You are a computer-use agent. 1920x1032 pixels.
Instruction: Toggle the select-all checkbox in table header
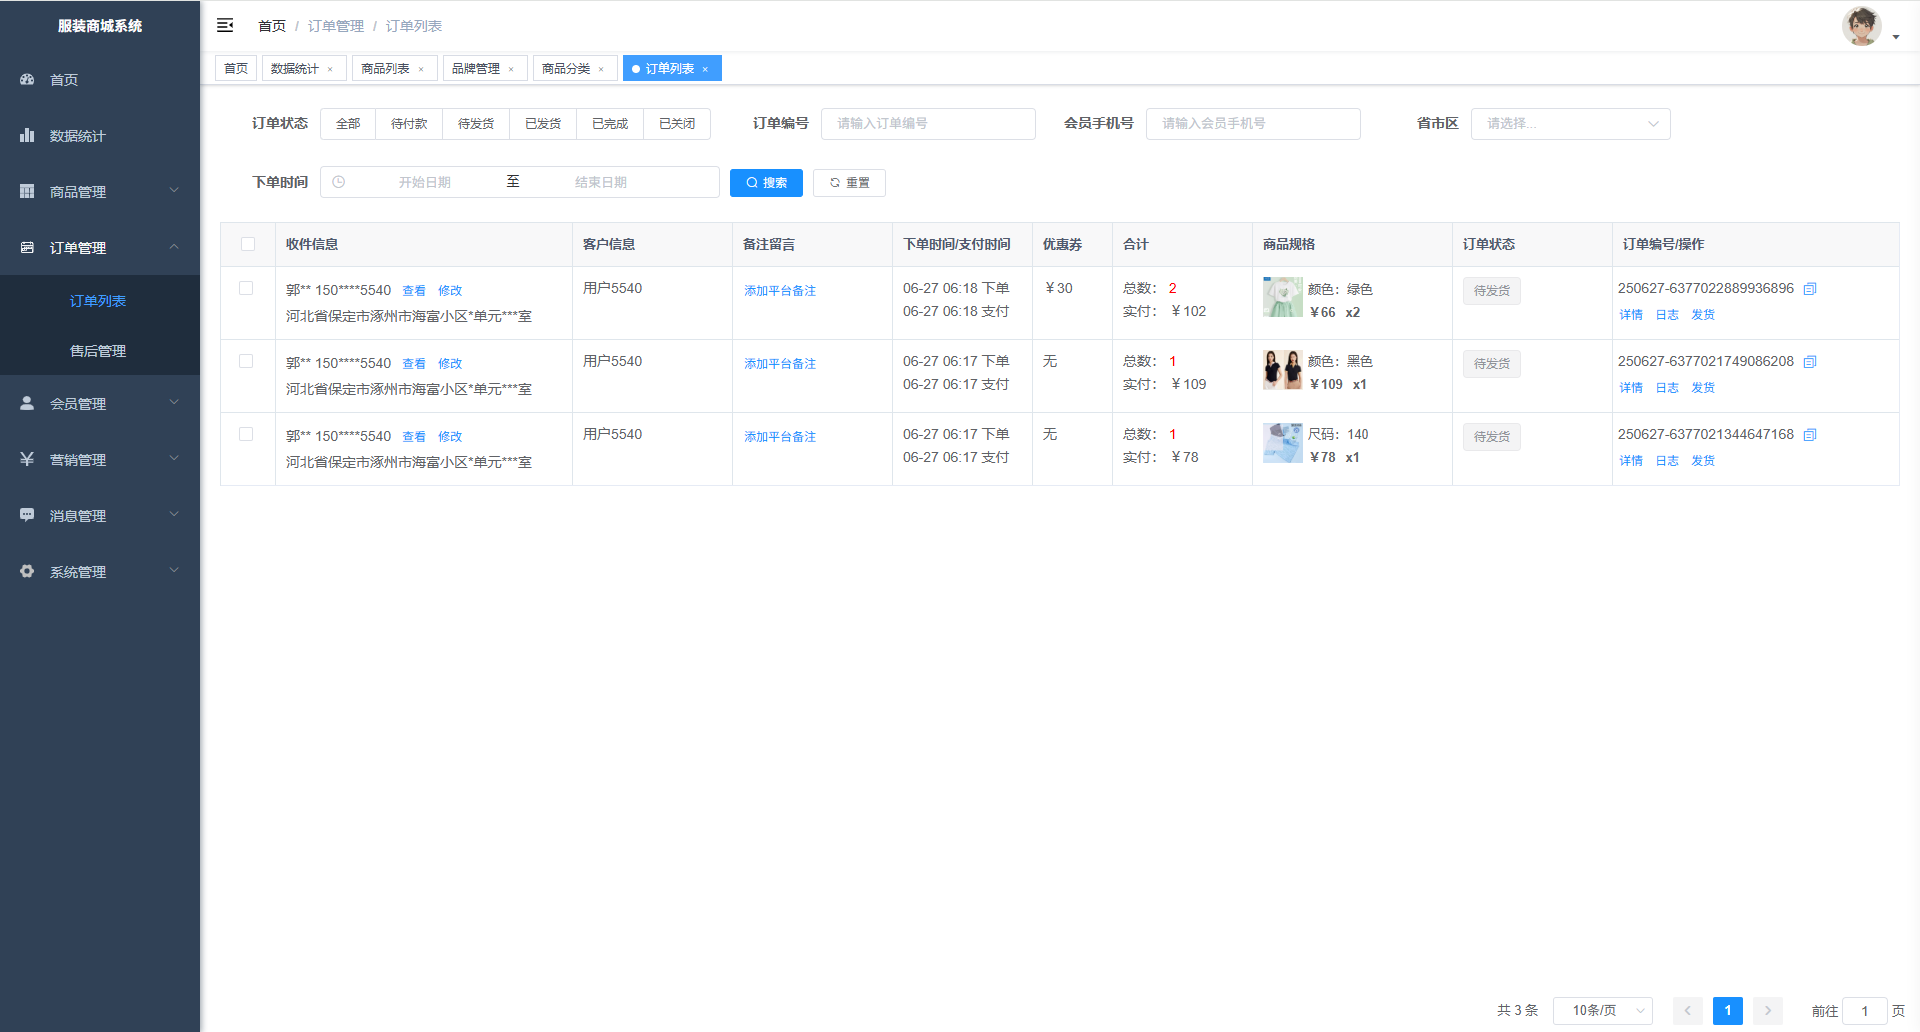(x=248, y=244)
